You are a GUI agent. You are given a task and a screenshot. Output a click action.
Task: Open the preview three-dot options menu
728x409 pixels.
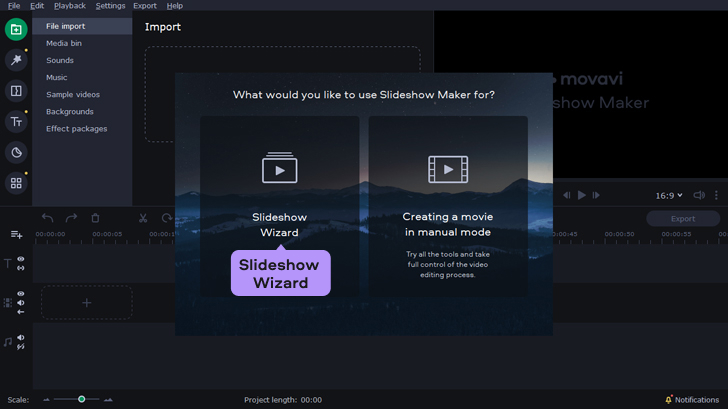(716, 196)
